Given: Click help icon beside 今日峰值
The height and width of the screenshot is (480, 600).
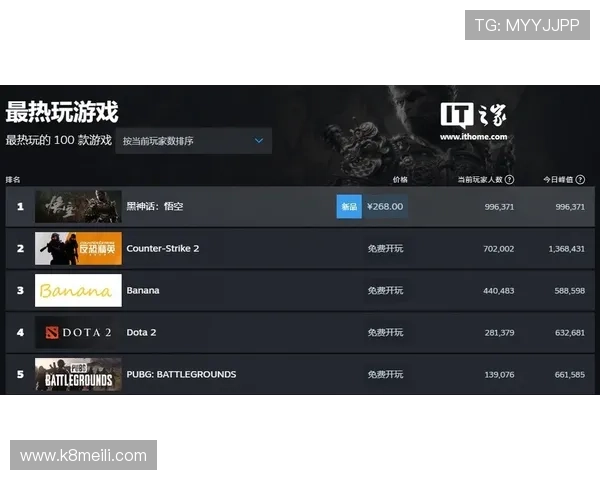Looking at the screenshot, I should click(581, 180).
